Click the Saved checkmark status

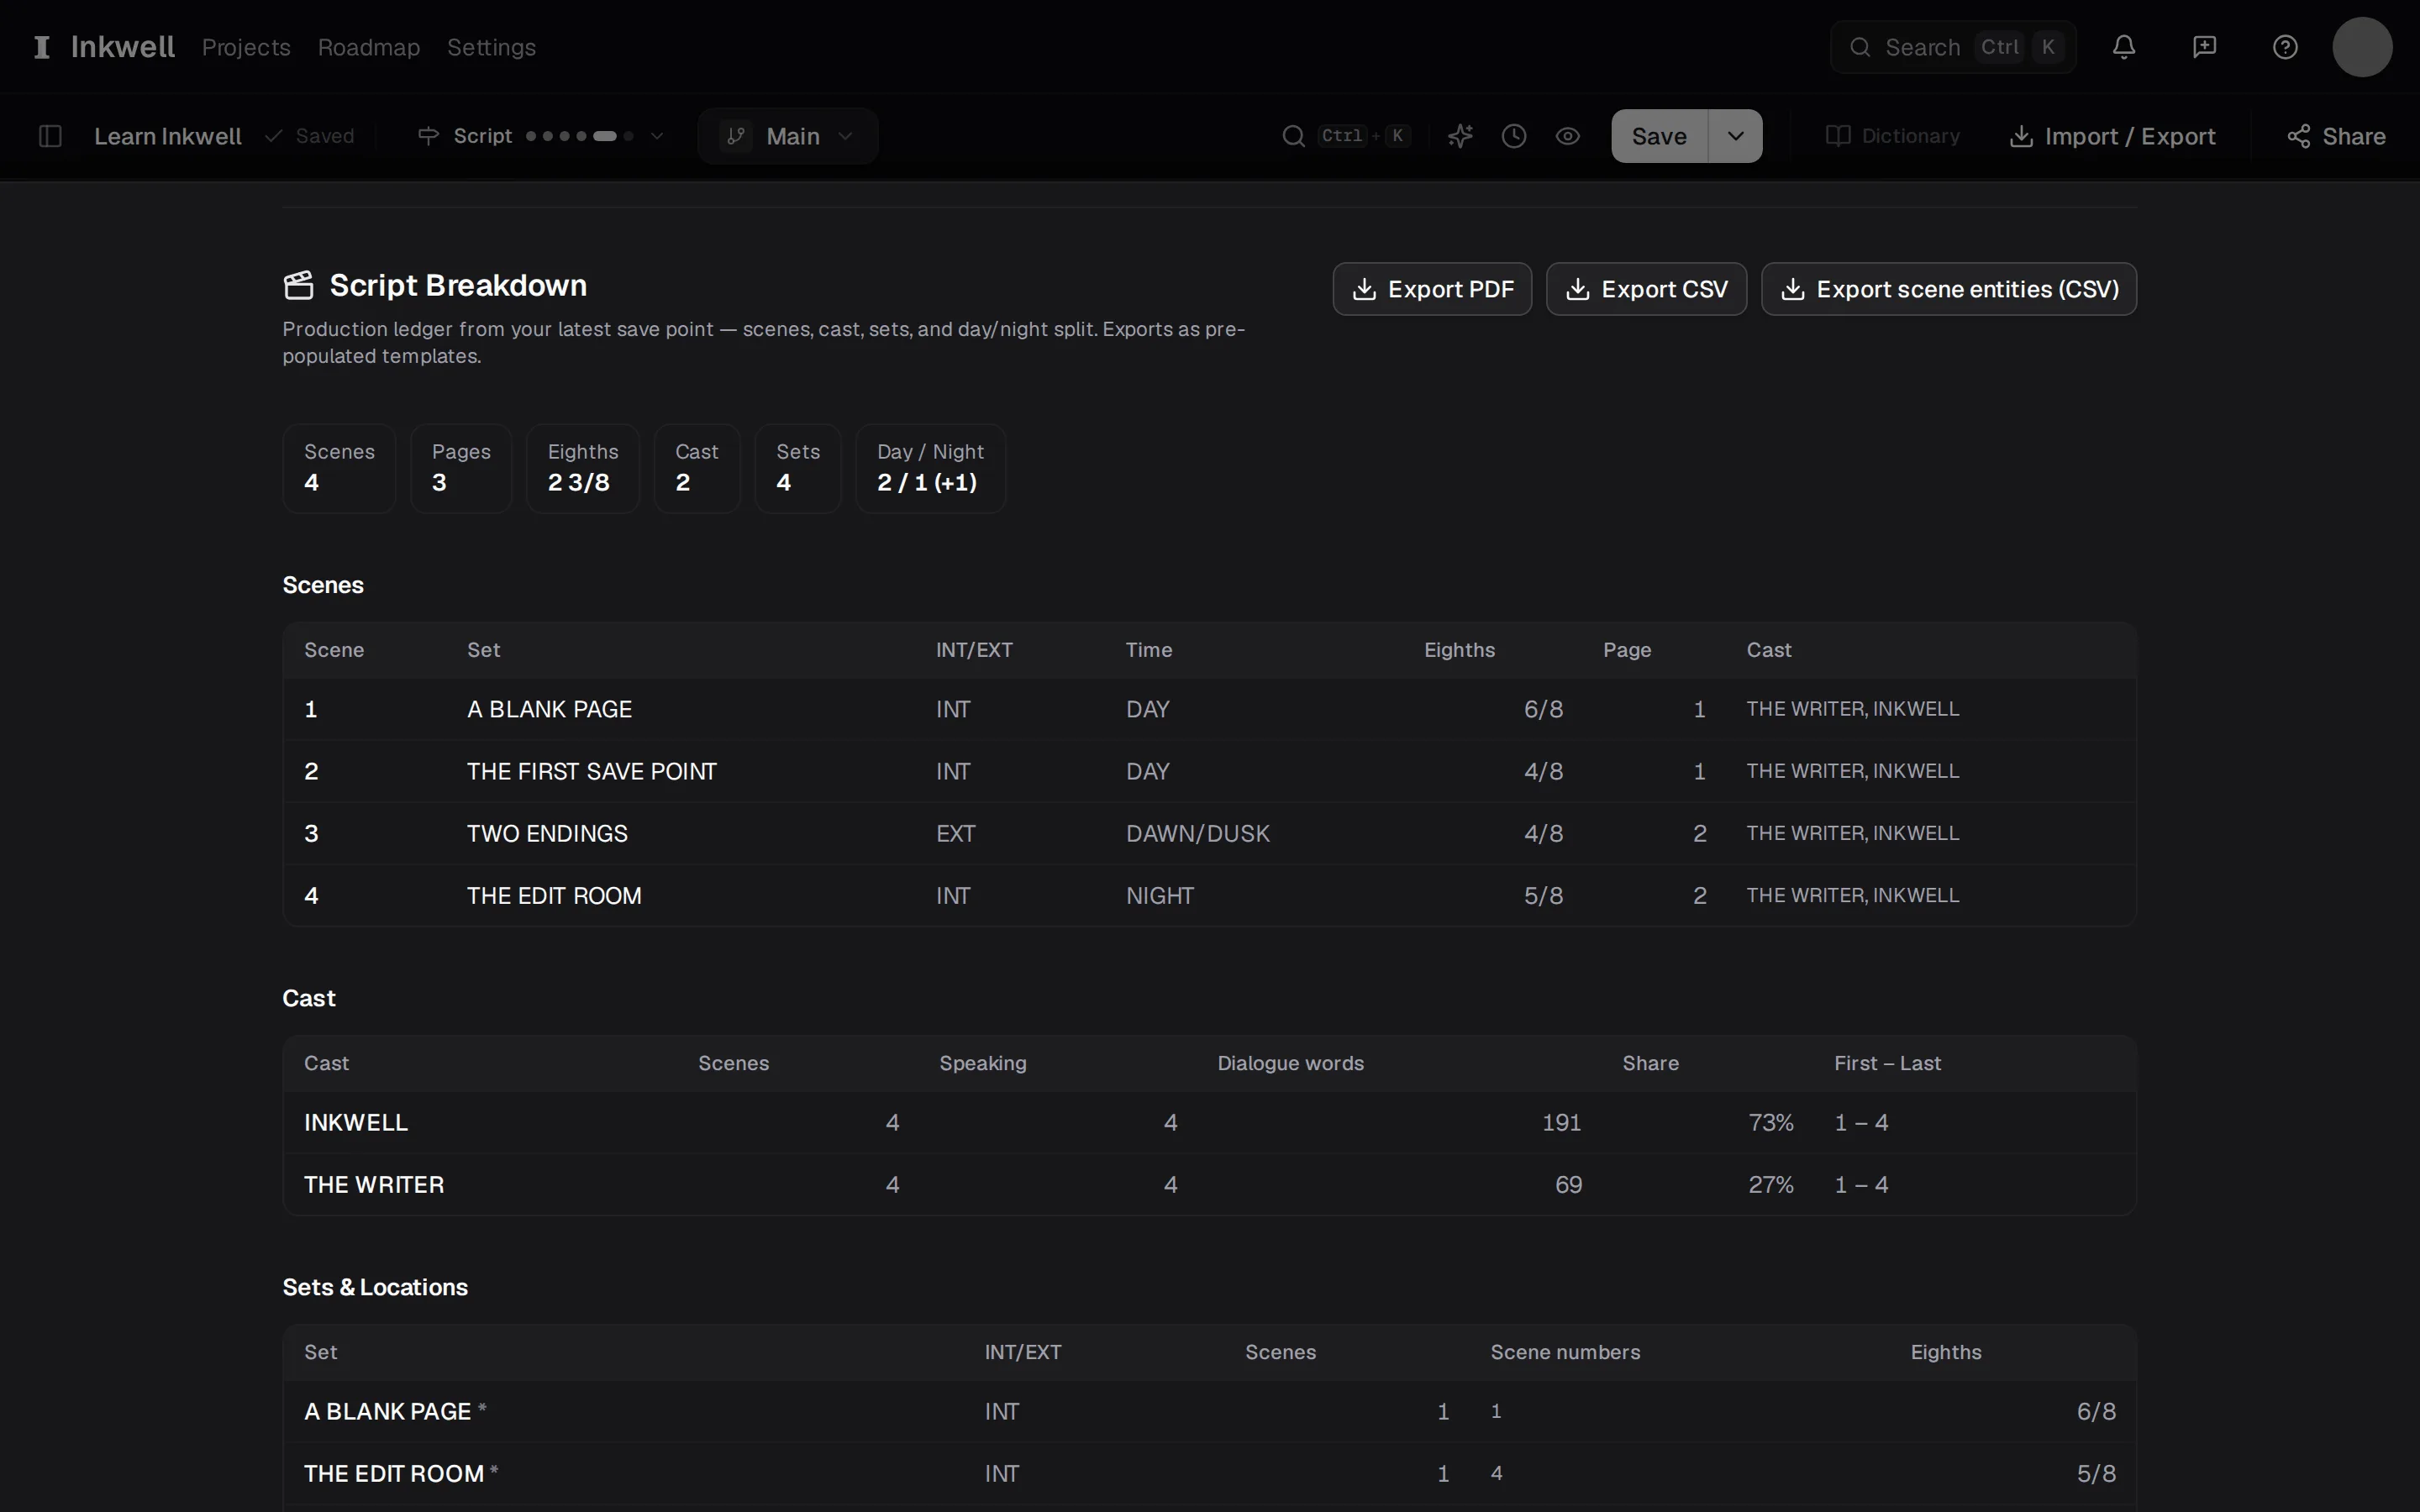click(309, 136)
